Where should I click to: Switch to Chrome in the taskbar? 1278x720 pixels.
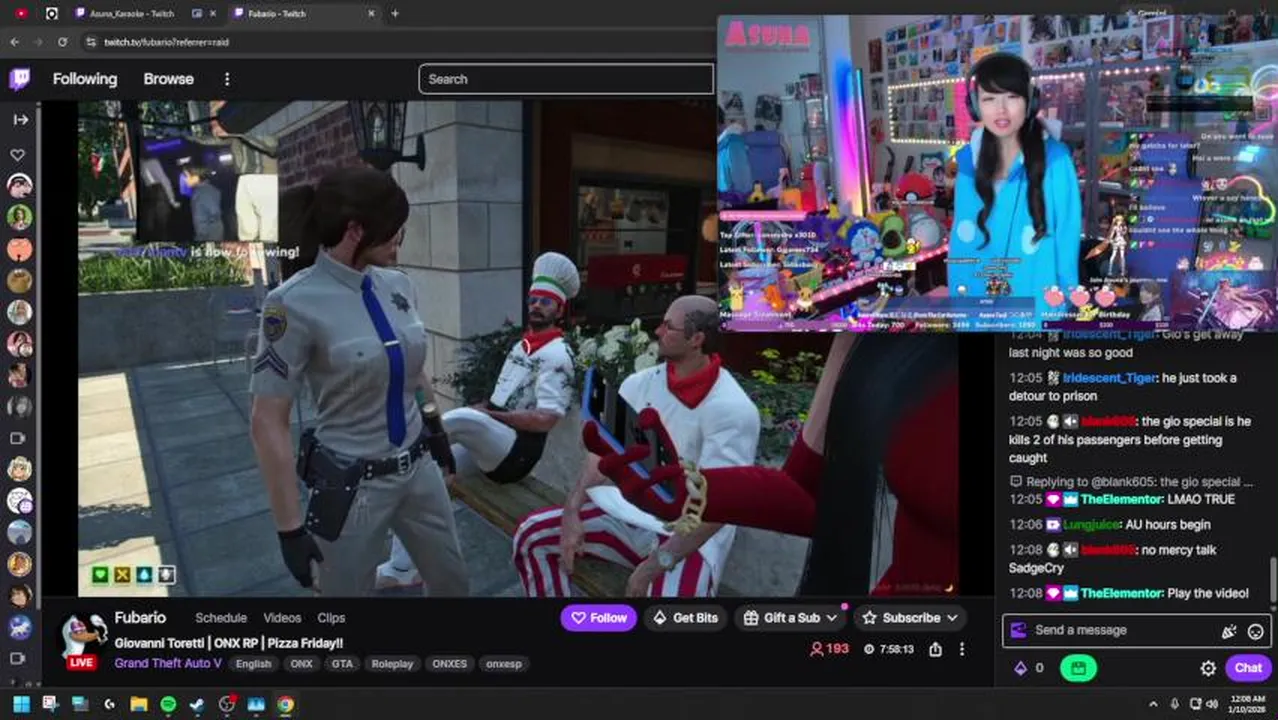click(x=285, y=705)
